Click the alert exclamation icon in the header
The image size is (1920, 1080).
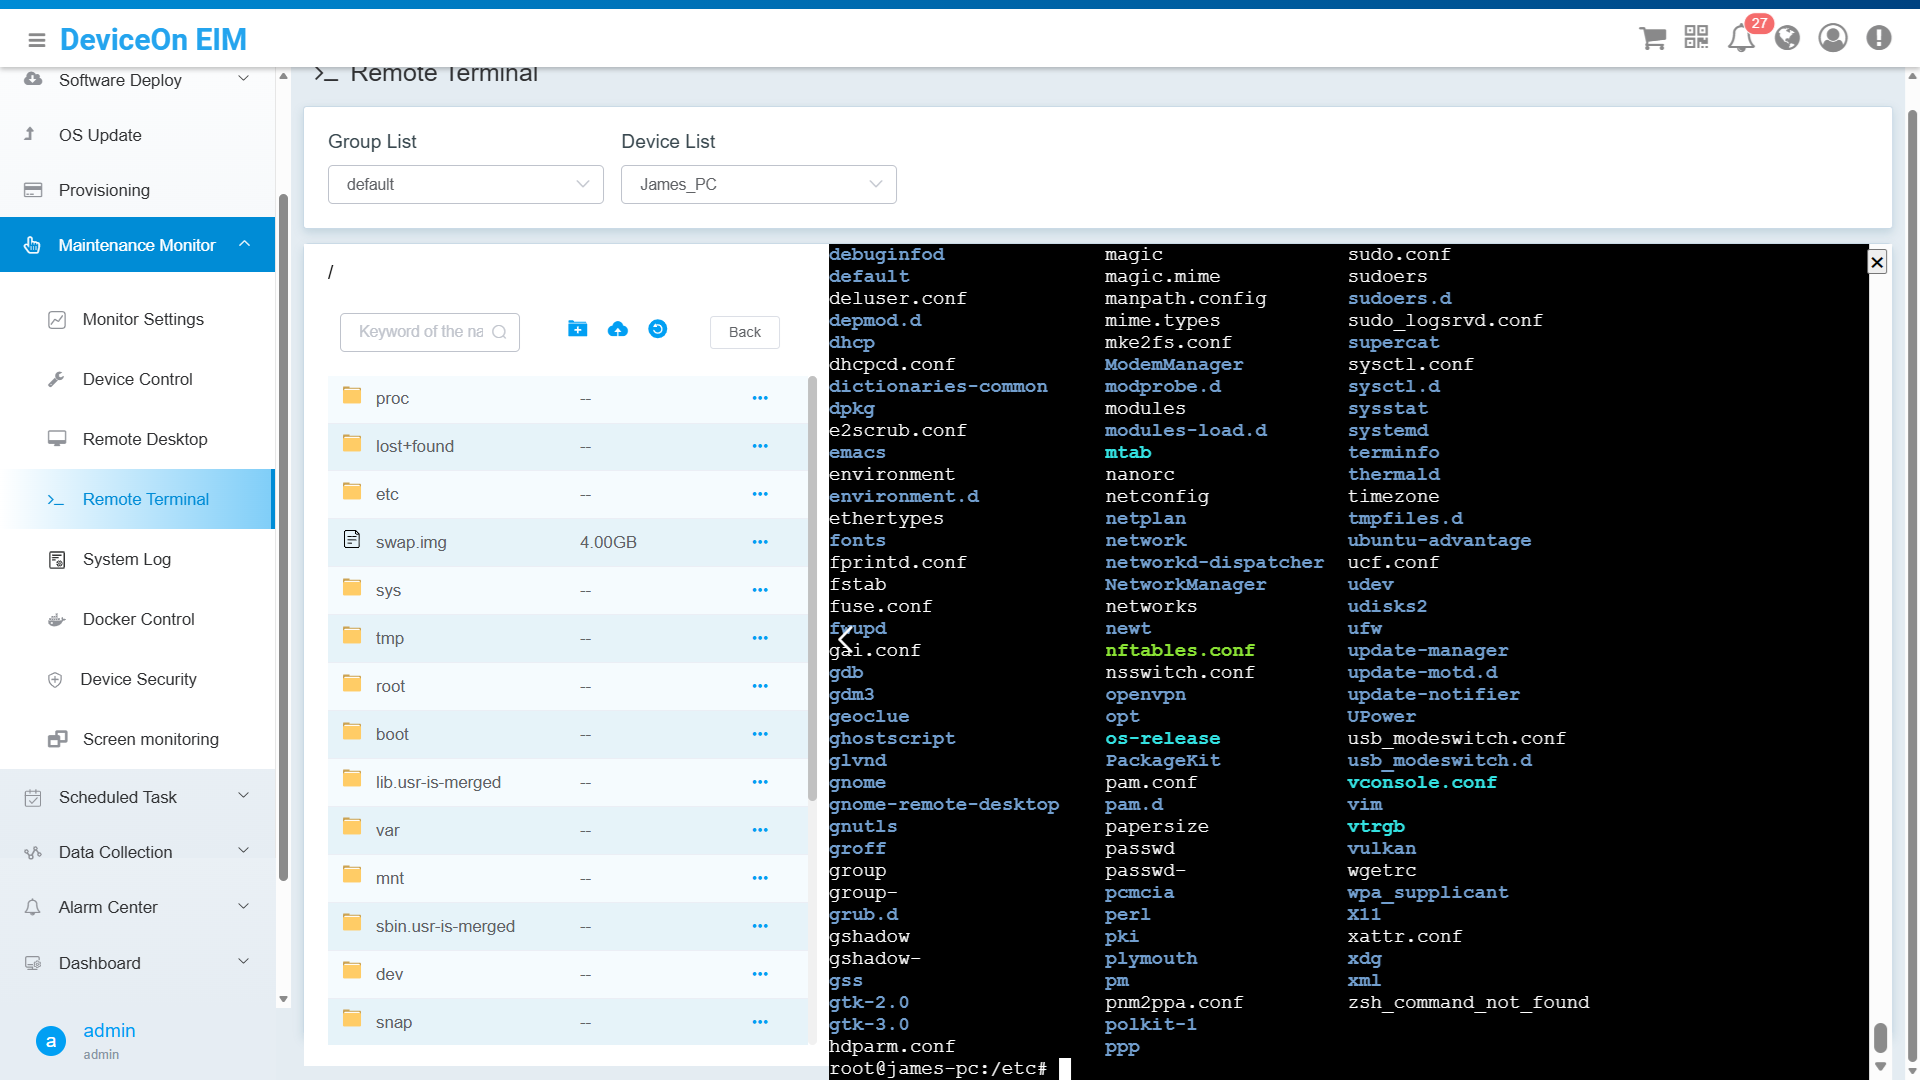pyautogui.click(x=1878, y=37)
